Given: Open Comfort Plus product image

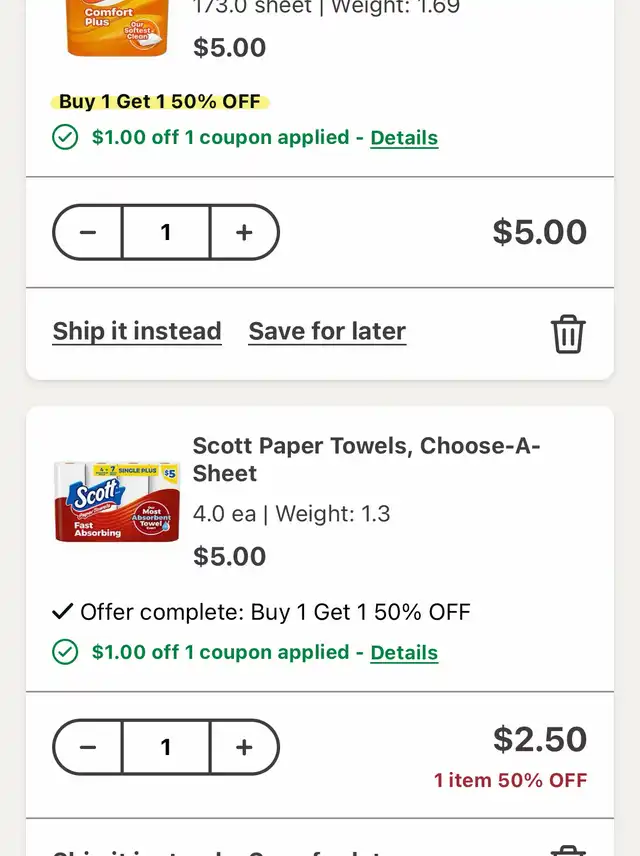Looking at the screenshot, I should pos(117,27).
